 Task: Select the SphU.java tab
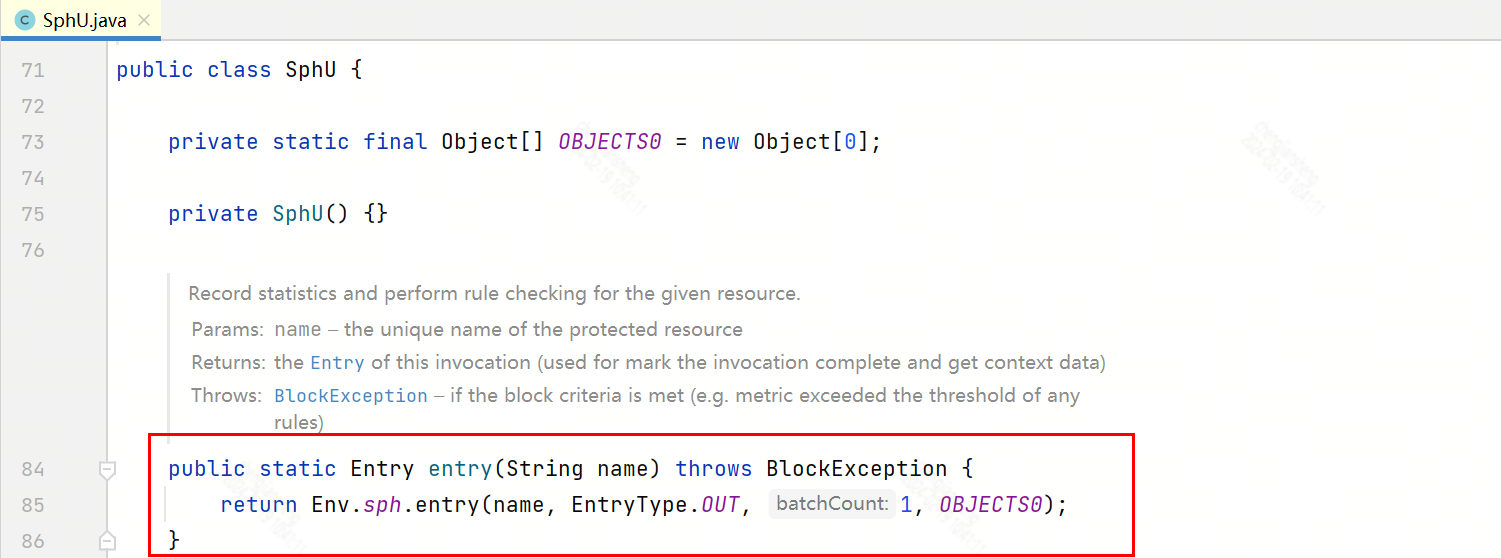(x=80, y=20)
